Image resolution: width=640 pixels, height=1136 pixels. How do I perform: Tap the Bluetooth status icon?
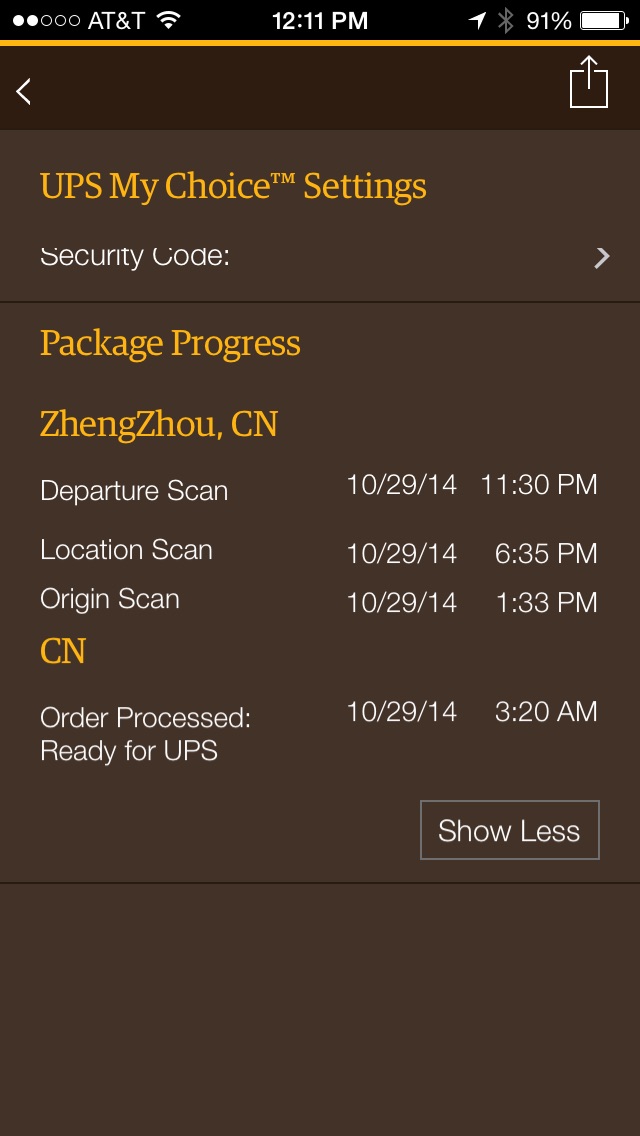pos(505,20)
